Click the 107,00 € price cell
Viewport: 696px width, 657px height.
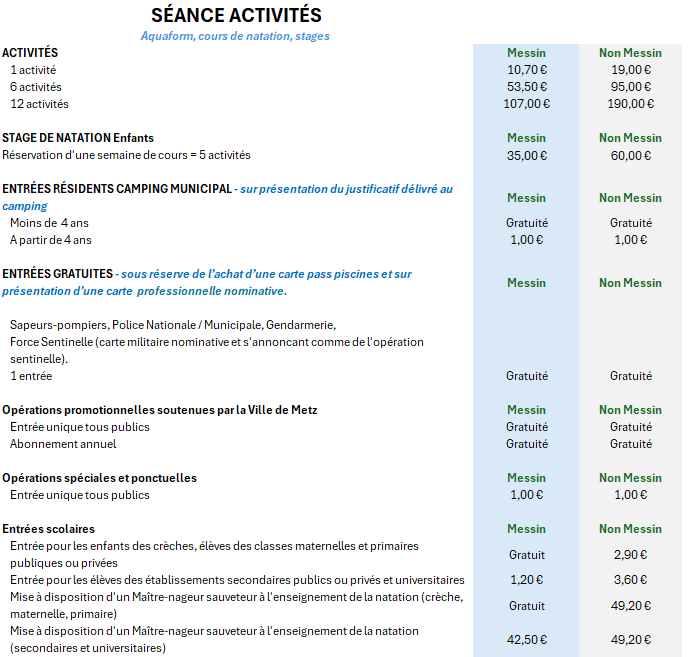click(527, 104)
